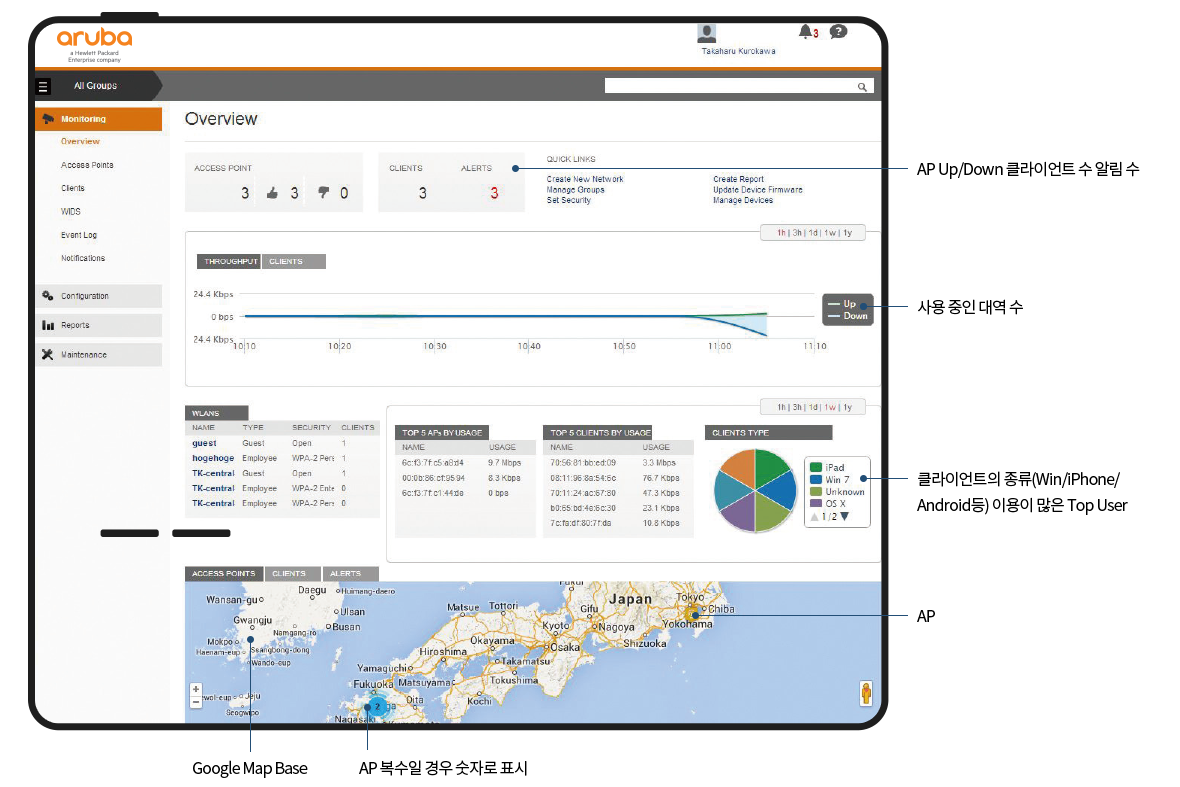Show previous page of client type legend

coord(814,517)
